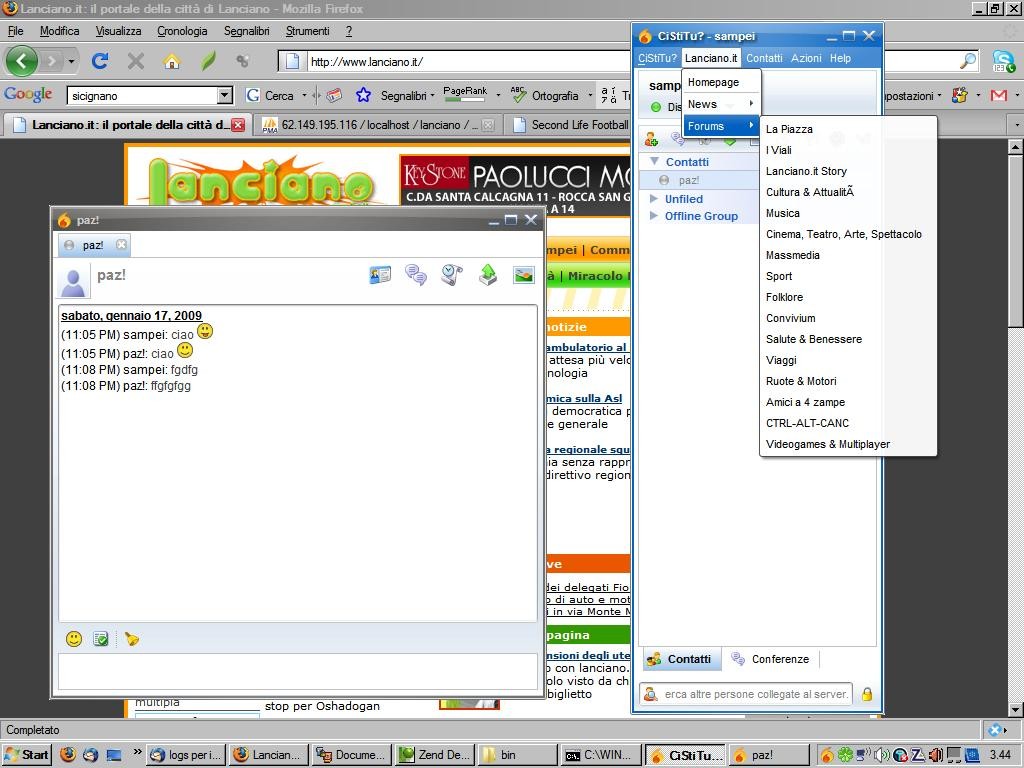Click the Firefox quick launch icon

[68, 755]
